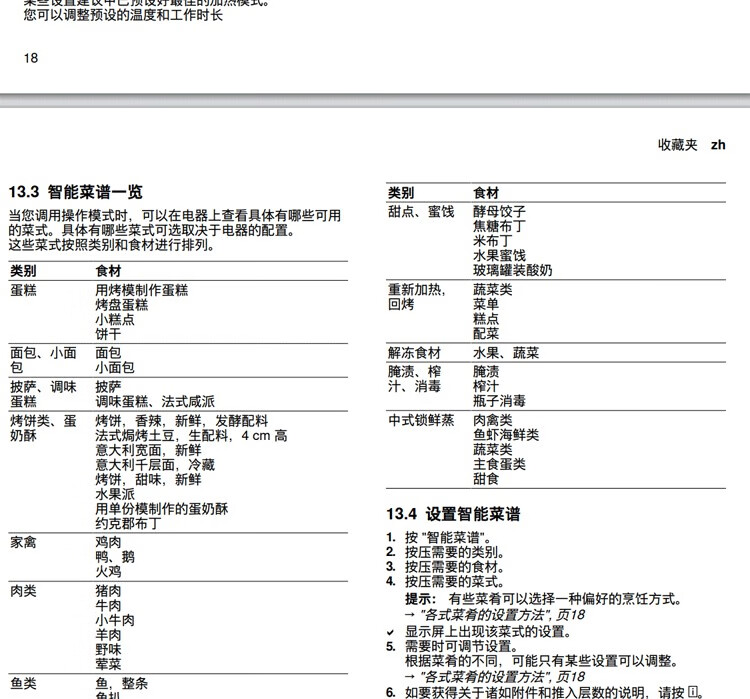Select the 野味 entry

point(108,650)
